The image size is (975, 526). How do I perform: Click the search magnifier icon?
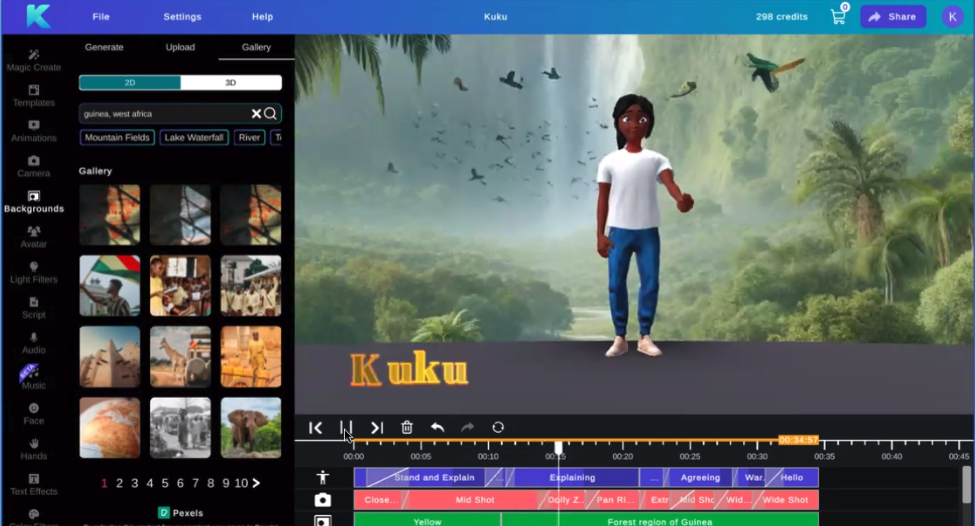271,114
